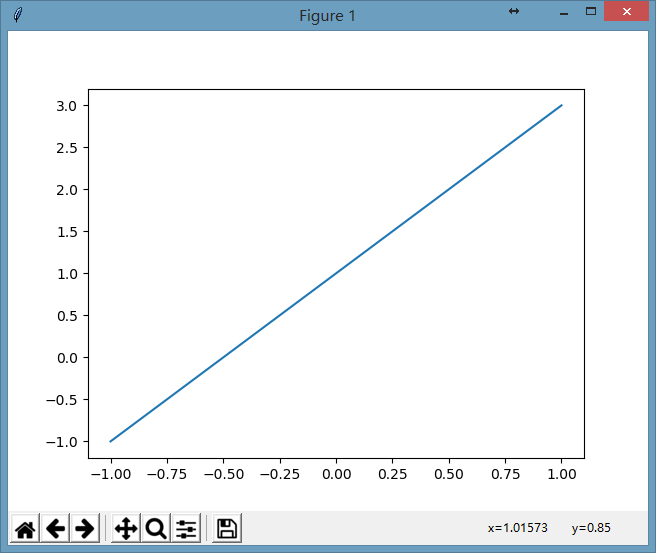Screen dimensions: 656x553
Task: Click the 0.00 x-axis tick label
Action: pyautogui.click(x=336, y=474)
